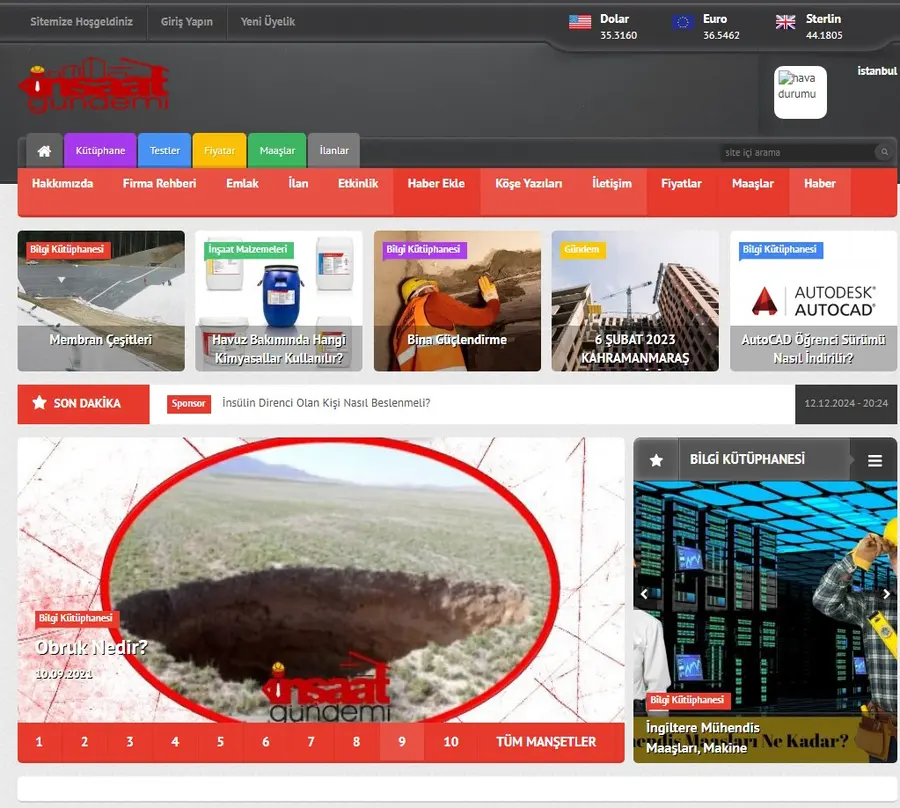
Task: Click the hava durumu weather icon
Action: 800,92
